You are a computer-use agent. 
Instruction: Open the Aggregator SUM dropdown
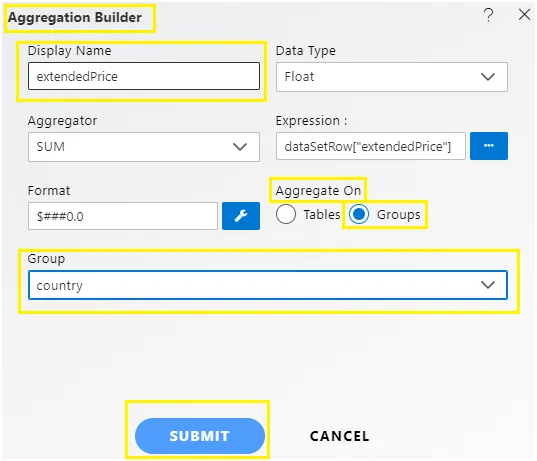coord(144,147)
